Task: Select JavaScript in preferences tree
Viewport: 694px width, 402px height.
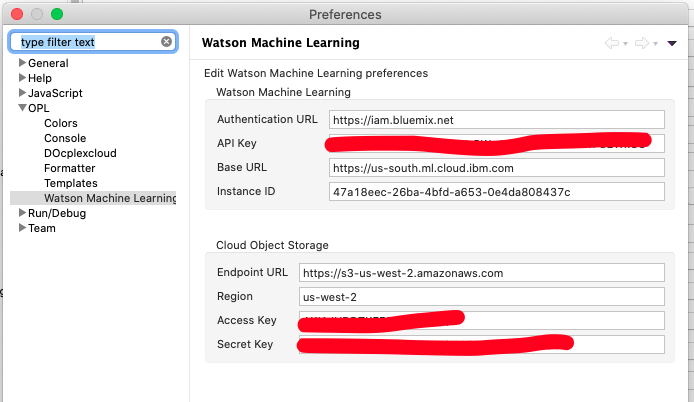Action: (55, 93)
